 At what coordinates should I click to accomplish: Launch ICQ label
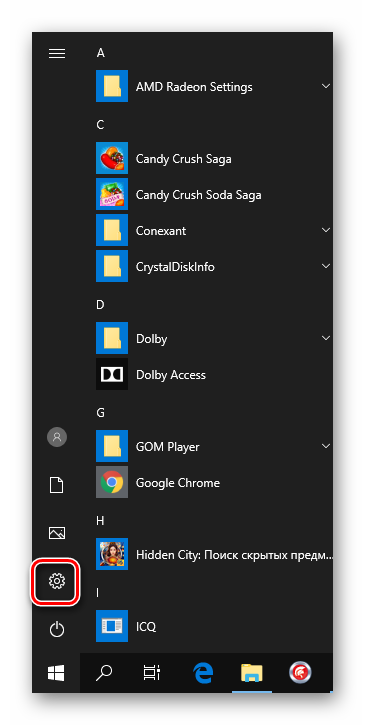coord(146,627)
